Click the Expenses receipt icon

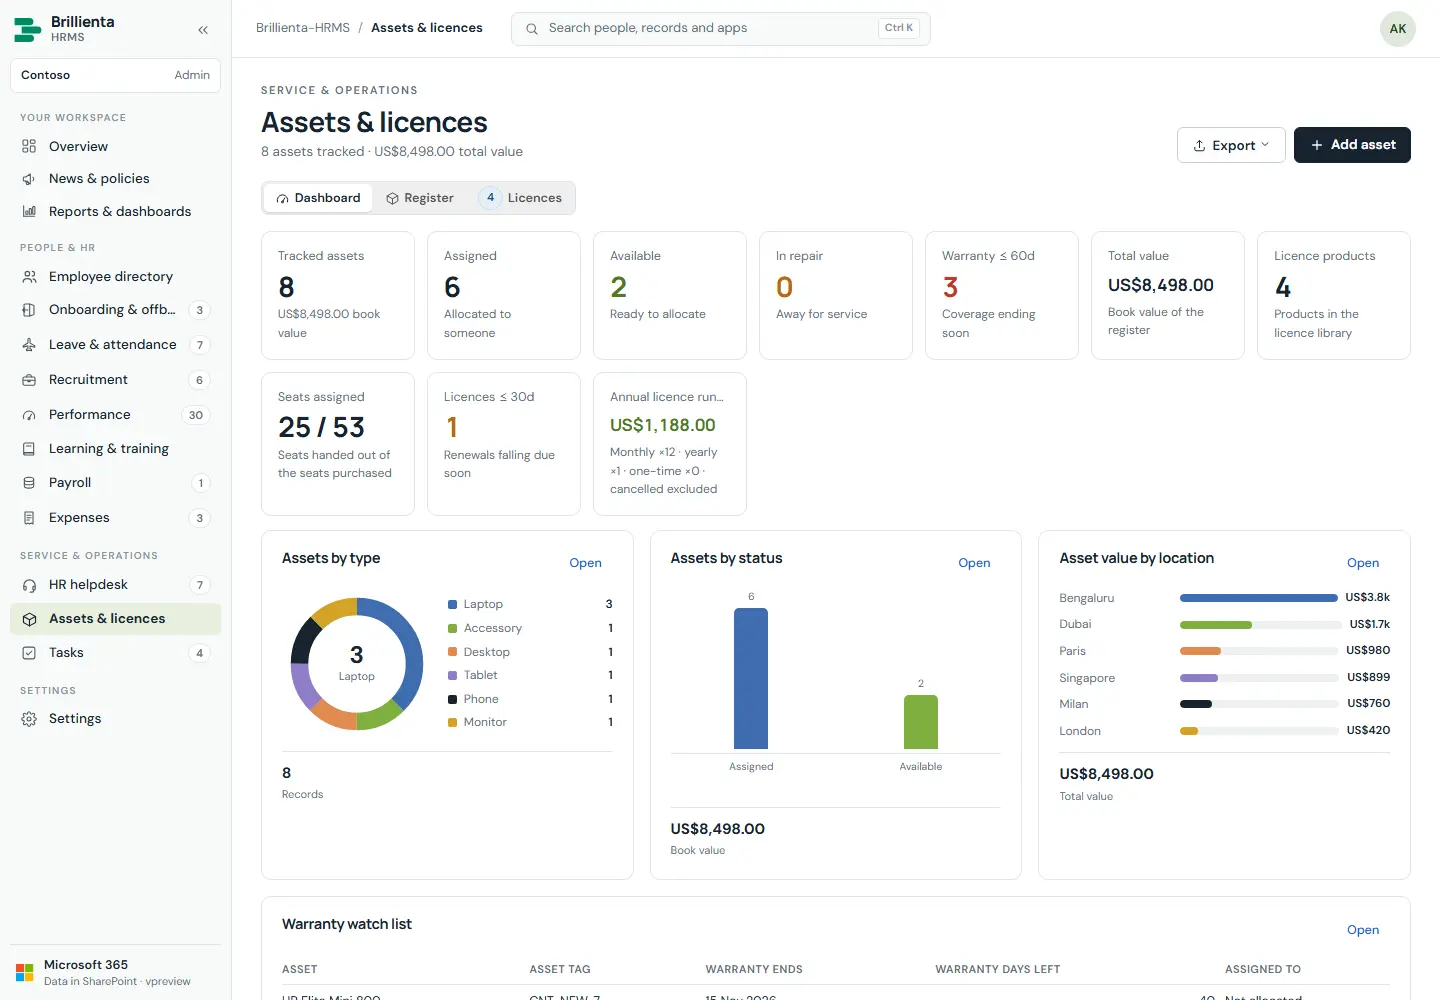(x=29, y=518)
